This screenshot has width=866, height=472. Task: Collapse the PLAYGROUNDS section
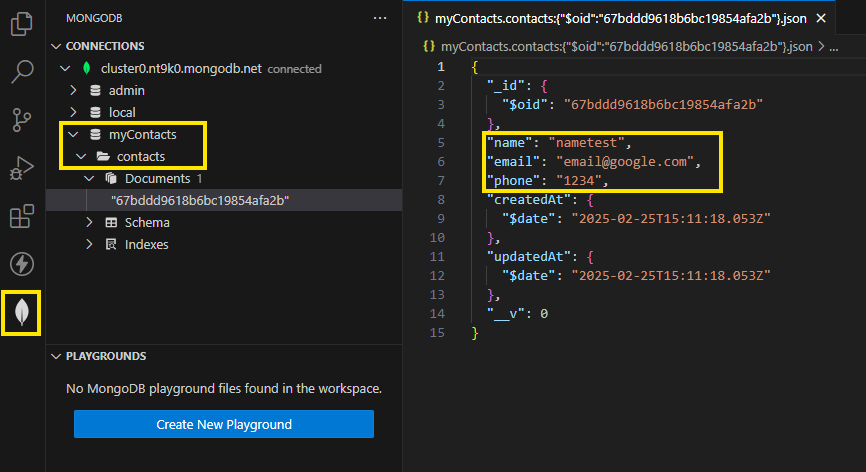click(x=56, y=356)
